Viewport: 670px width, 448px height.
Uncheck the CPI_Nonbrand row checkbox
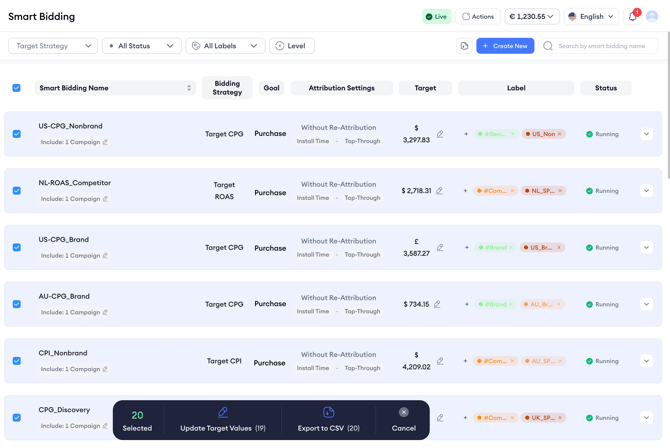tap(17, 361)
